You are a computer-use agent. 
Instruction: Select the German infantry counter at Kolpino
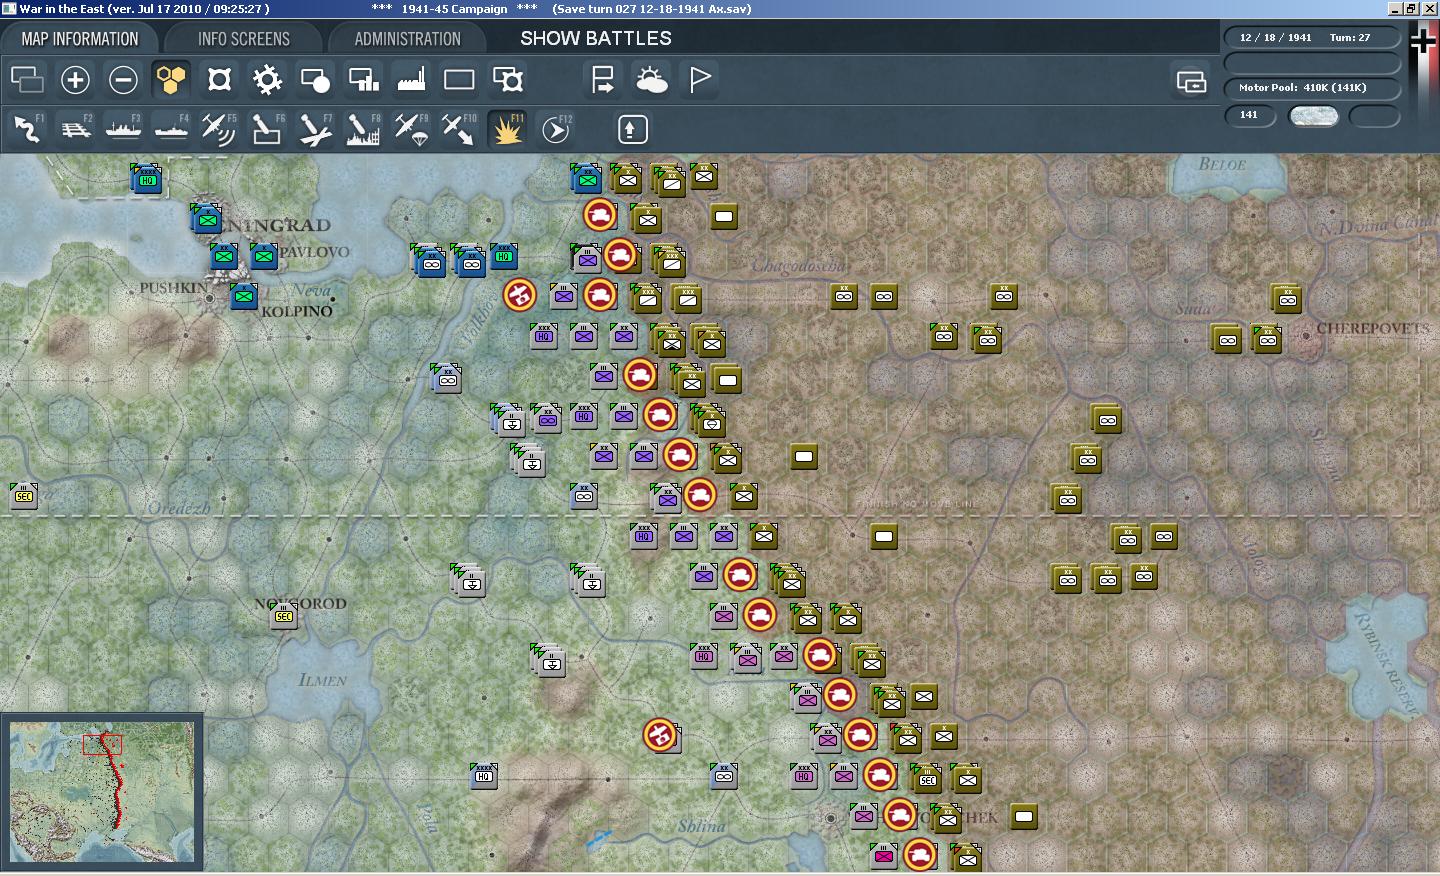point(244,296)
